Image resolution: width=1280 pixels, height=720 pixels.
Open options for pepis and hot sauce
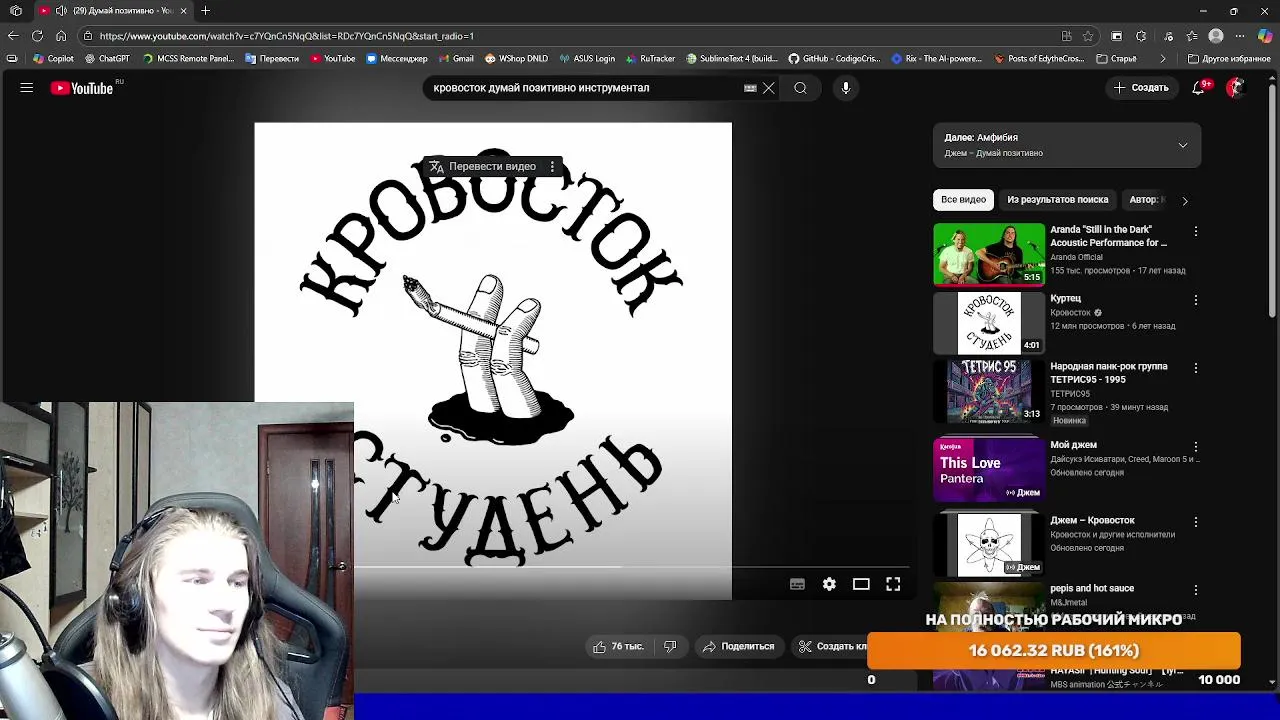tap(1196, 590)
